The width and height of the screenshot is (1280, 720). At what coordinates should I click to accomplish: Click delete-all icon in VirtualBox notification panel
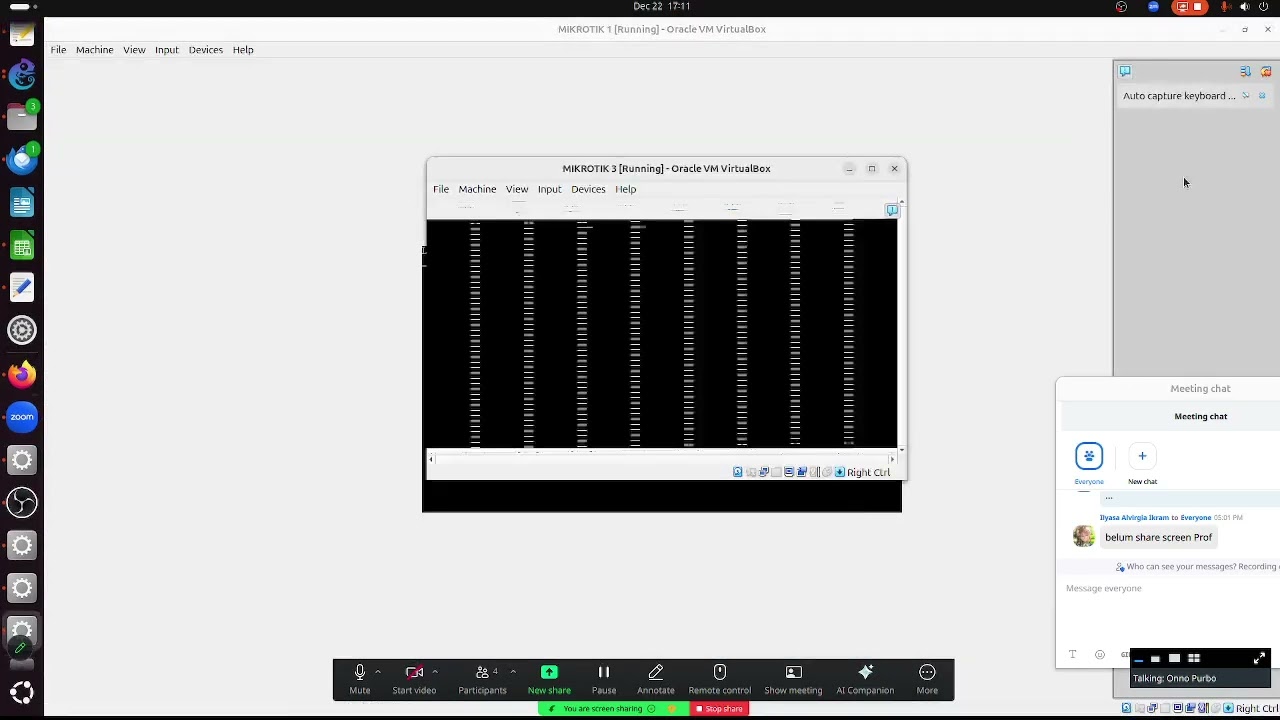click(x=1266, y=72)
